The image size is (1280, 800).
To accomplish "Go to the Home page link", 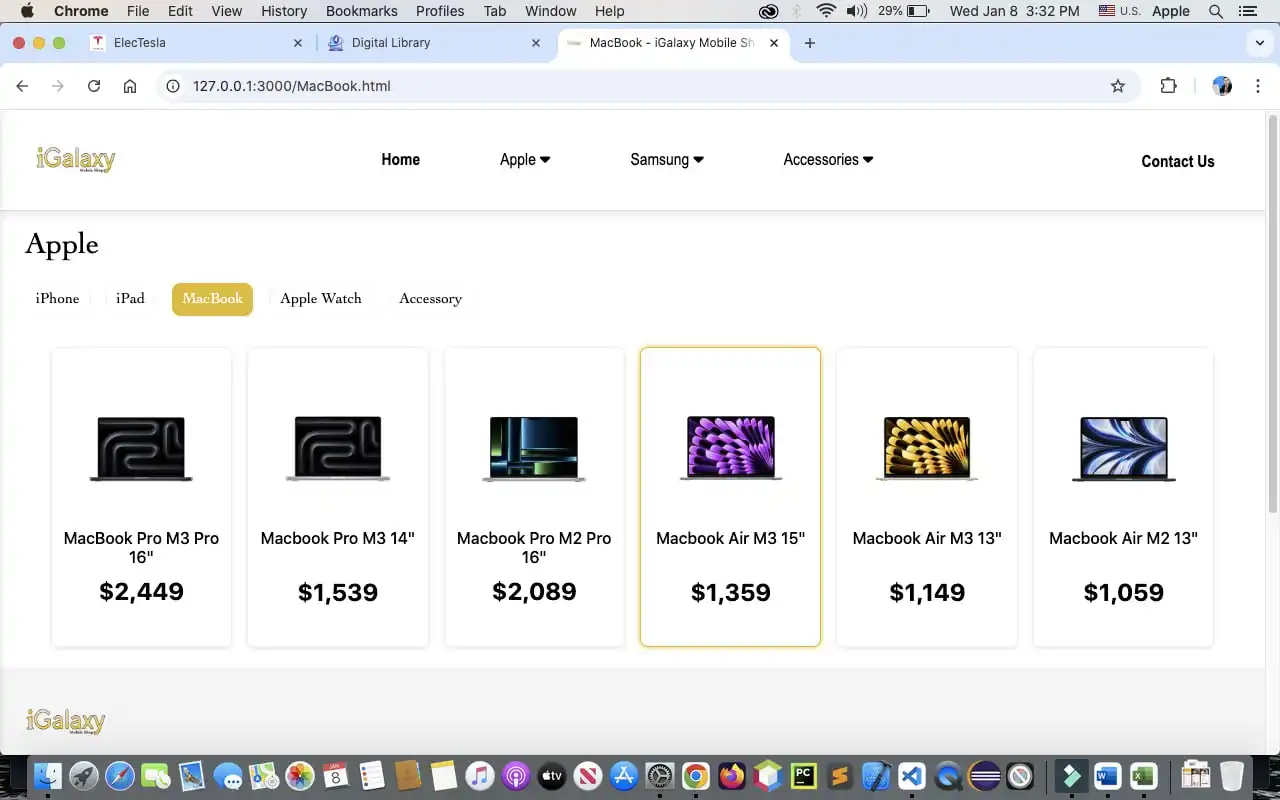I will coord(400,159).
